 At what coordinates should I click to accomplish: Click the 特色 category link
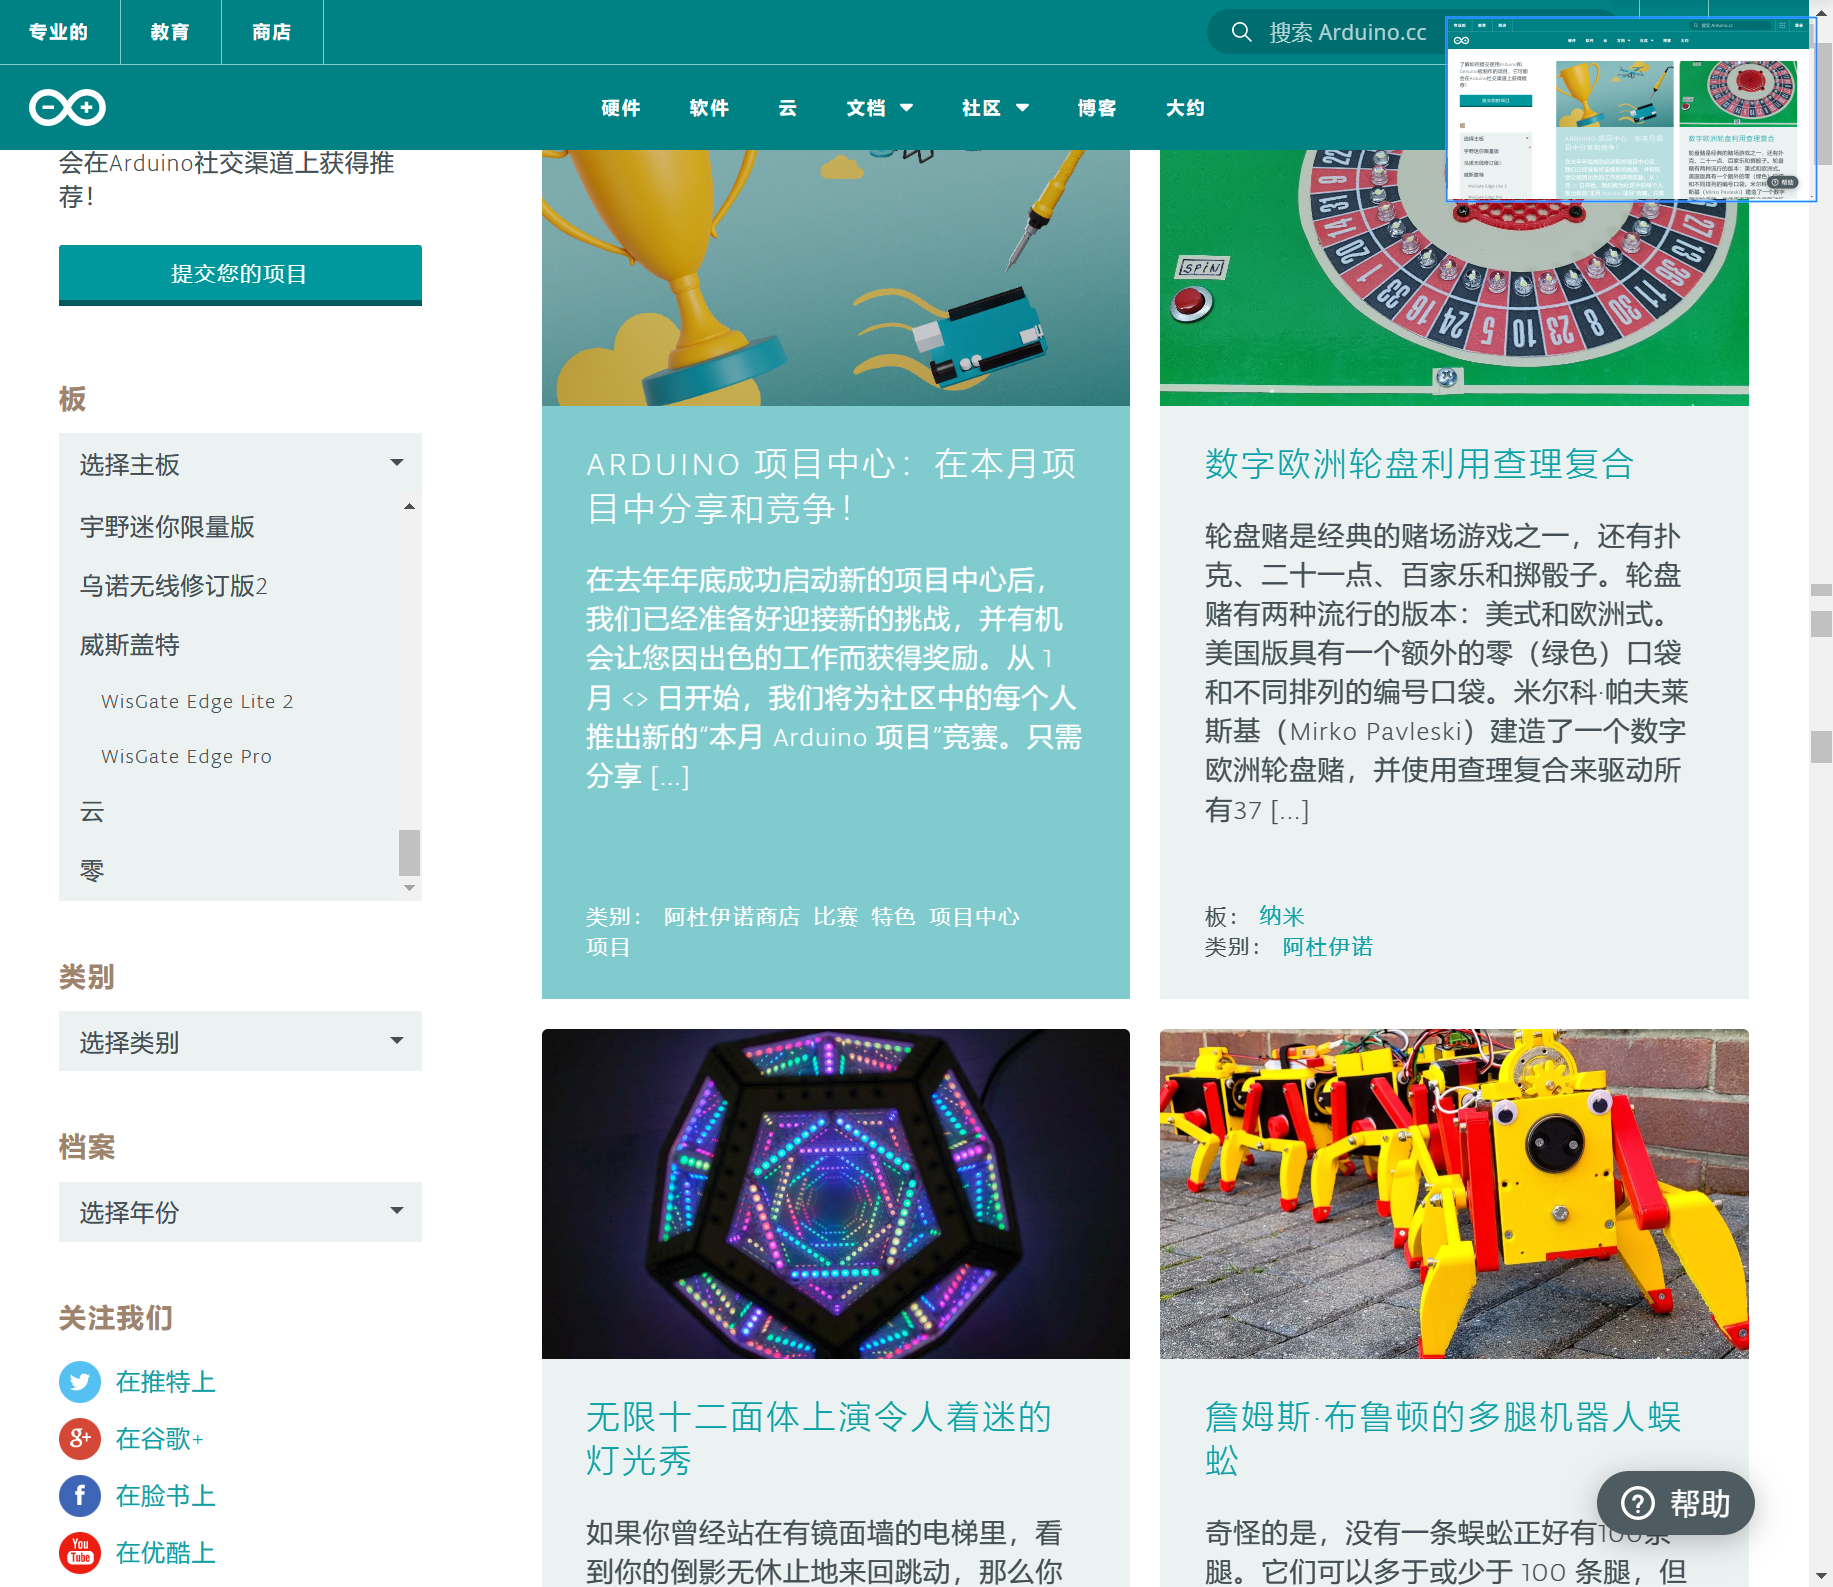(x=894, y=917)
